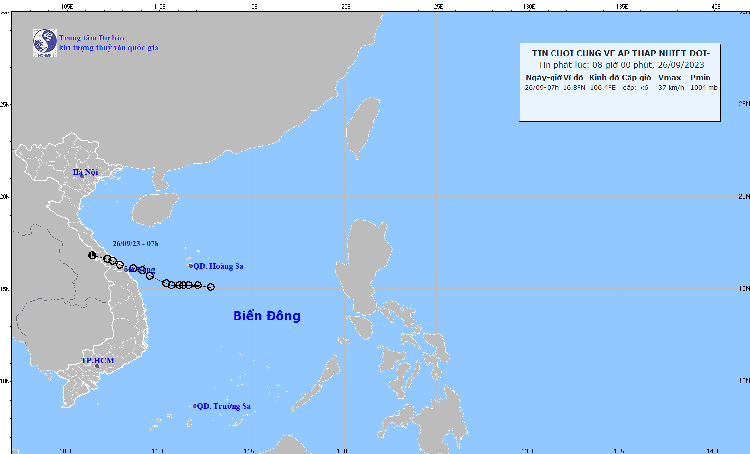Click the TP.HCM city label
Image resolution: width=750 pixels, height=454 pixels.
(98, 360)
